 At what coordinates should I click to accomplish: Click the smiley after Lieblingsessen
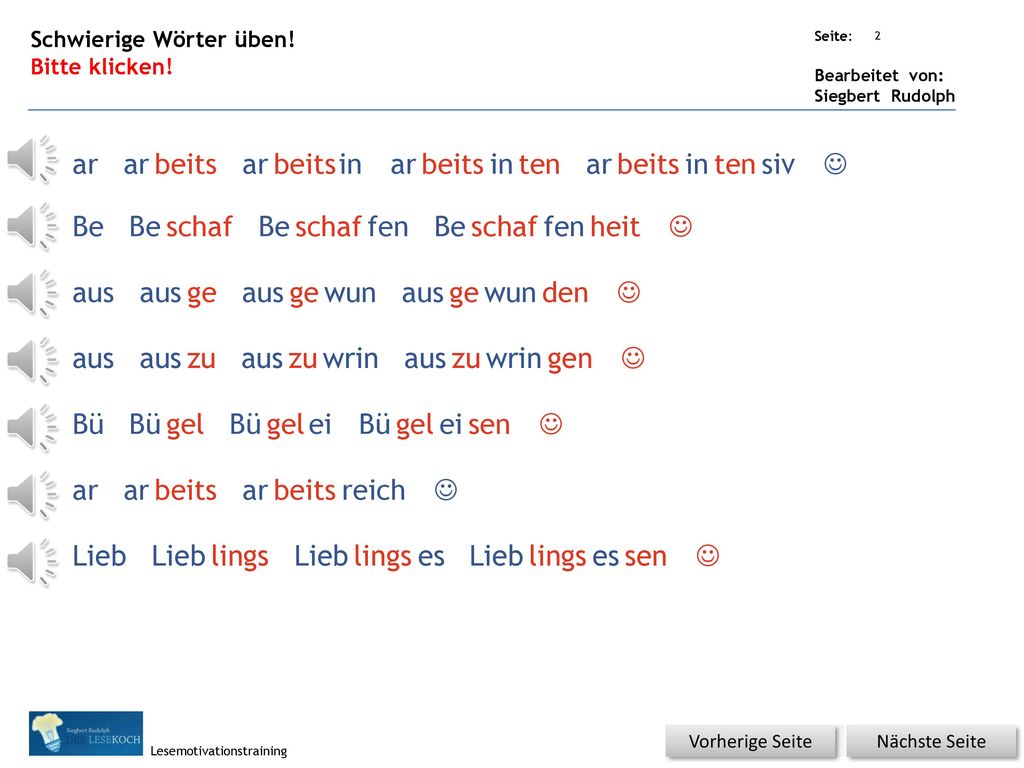tap(708, 556)
